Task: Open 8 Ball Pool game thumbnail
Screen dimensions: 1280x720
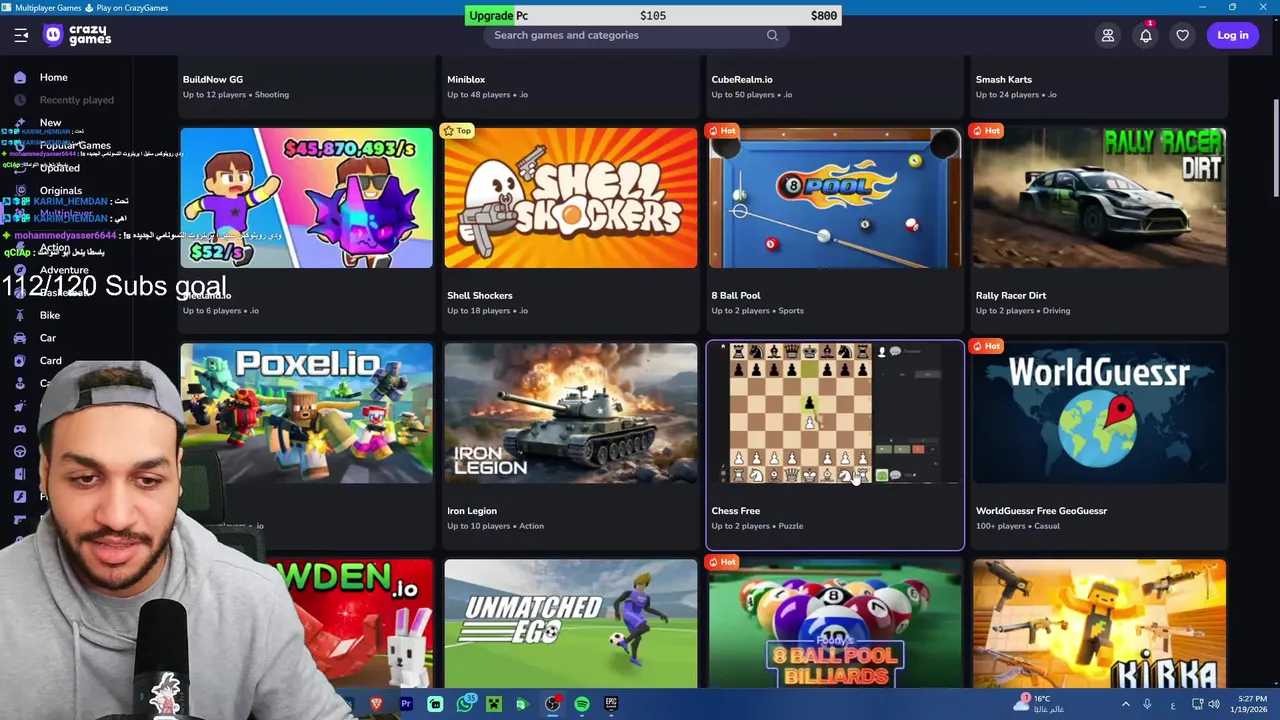Action: 835,198
